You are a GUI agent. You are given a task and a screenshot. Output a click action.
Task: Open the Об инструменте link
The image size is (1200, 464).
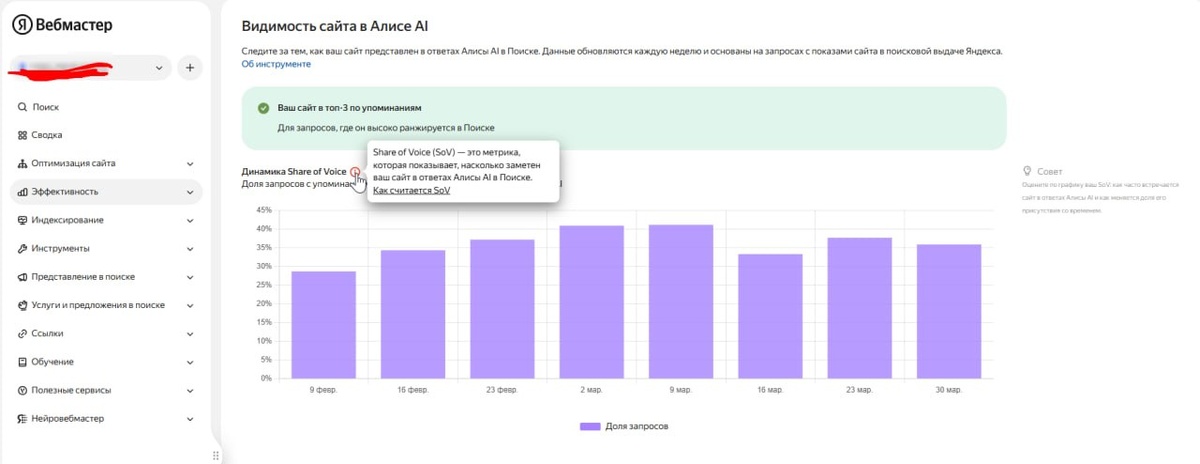point(276,64)
